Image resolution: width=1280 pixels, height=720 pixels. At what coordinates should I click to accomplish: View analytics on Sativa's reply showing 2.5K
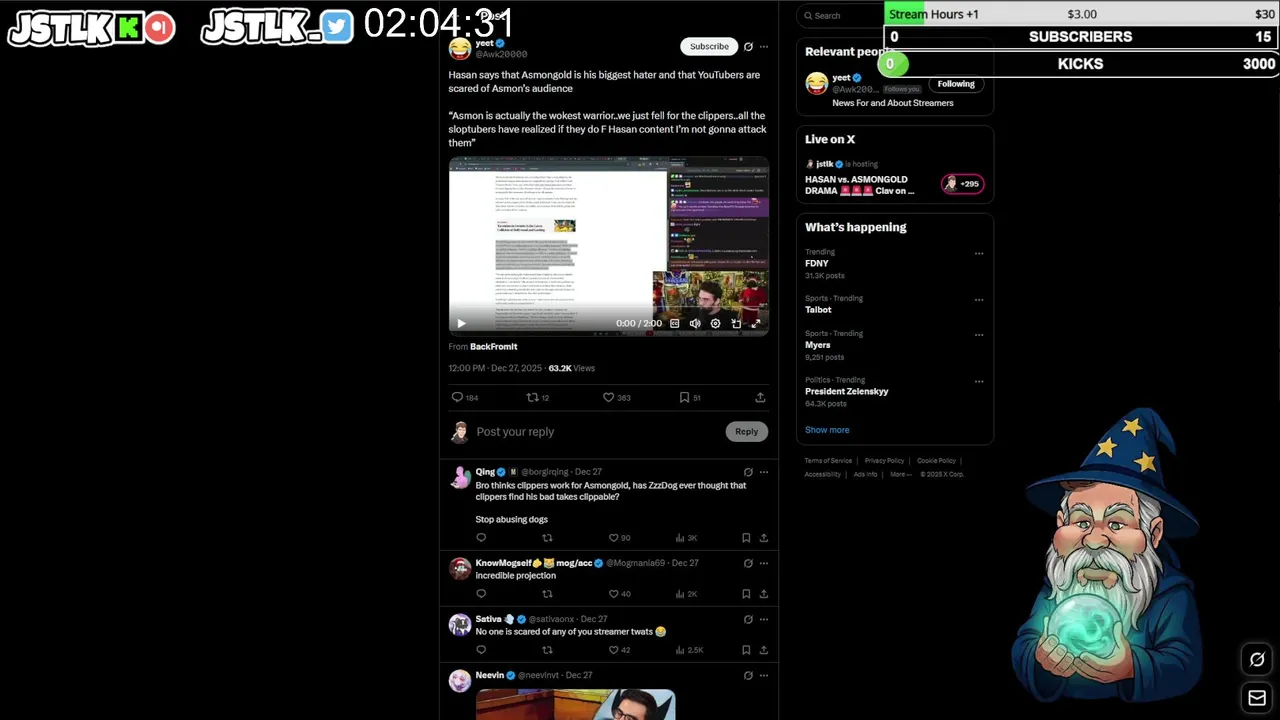(689, 650)
